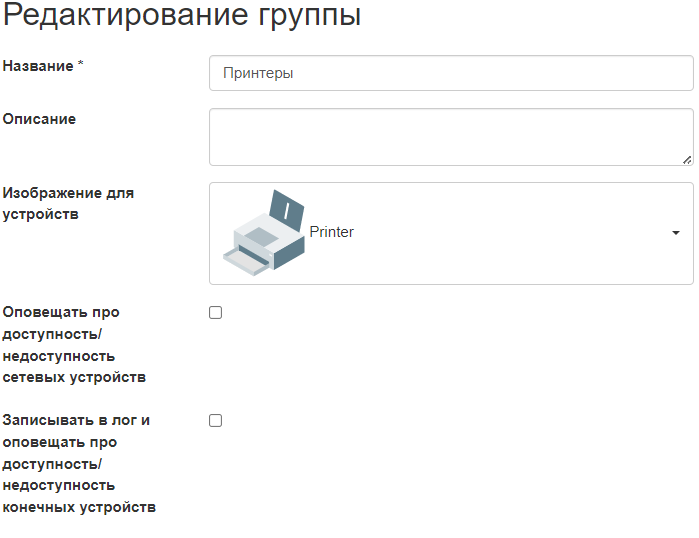Click the 'Редактирование группы' page heading
This screenshot has width=699, height=538.
(x=182, y=16)
